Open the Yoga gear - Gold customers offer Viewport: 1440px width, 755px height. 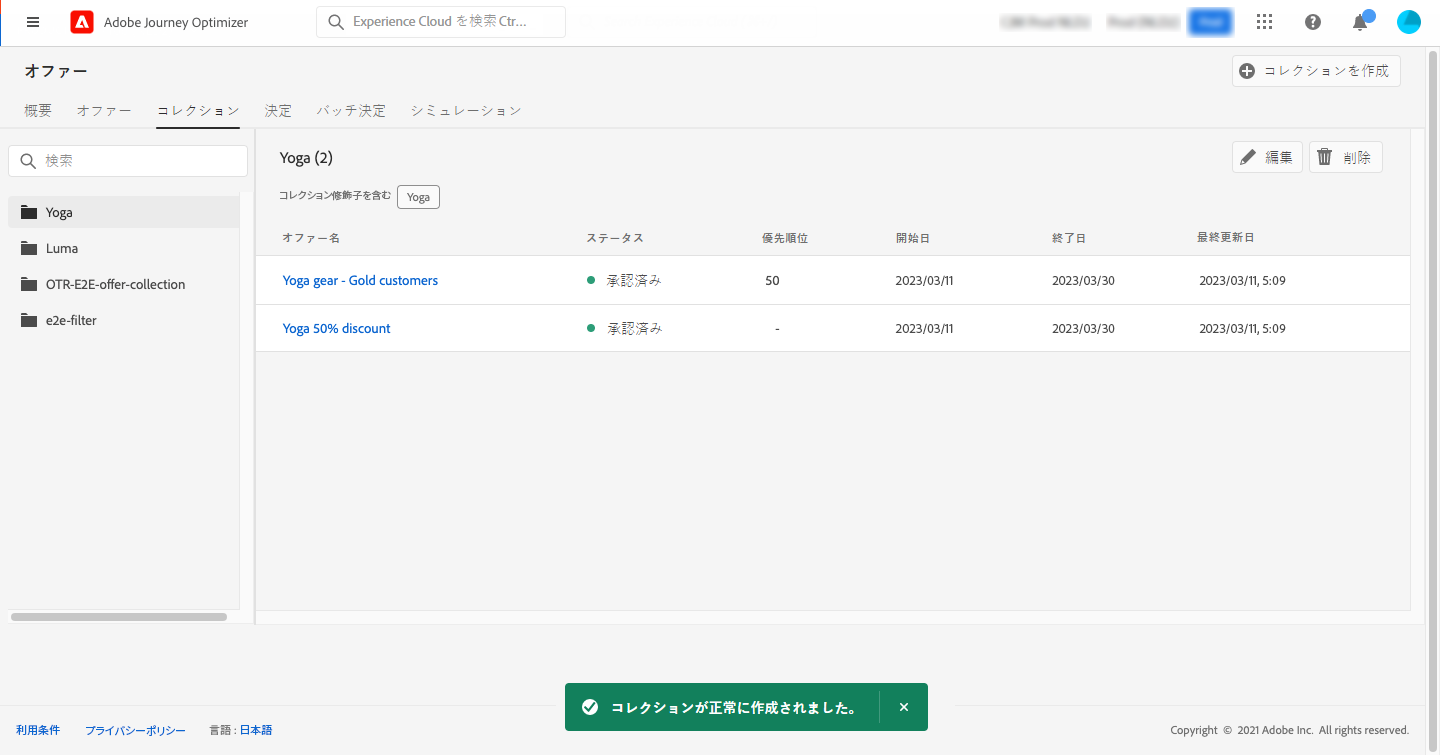[360, 281]
